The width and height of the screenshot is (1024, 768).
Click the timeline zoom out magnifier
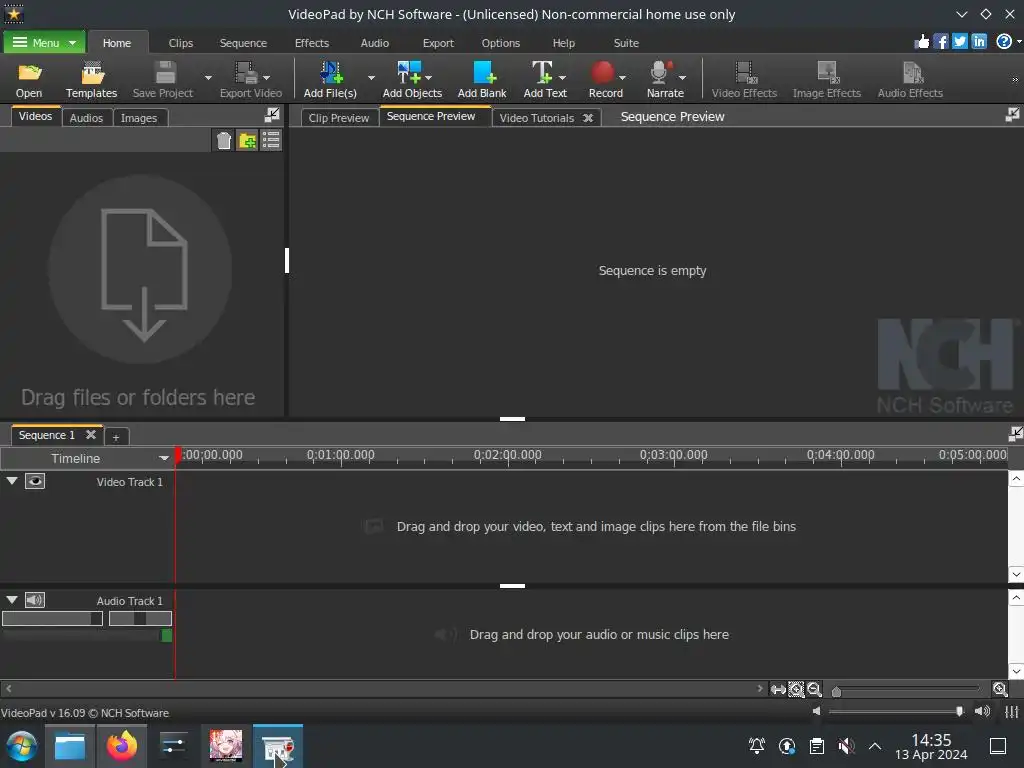point(814,689)
